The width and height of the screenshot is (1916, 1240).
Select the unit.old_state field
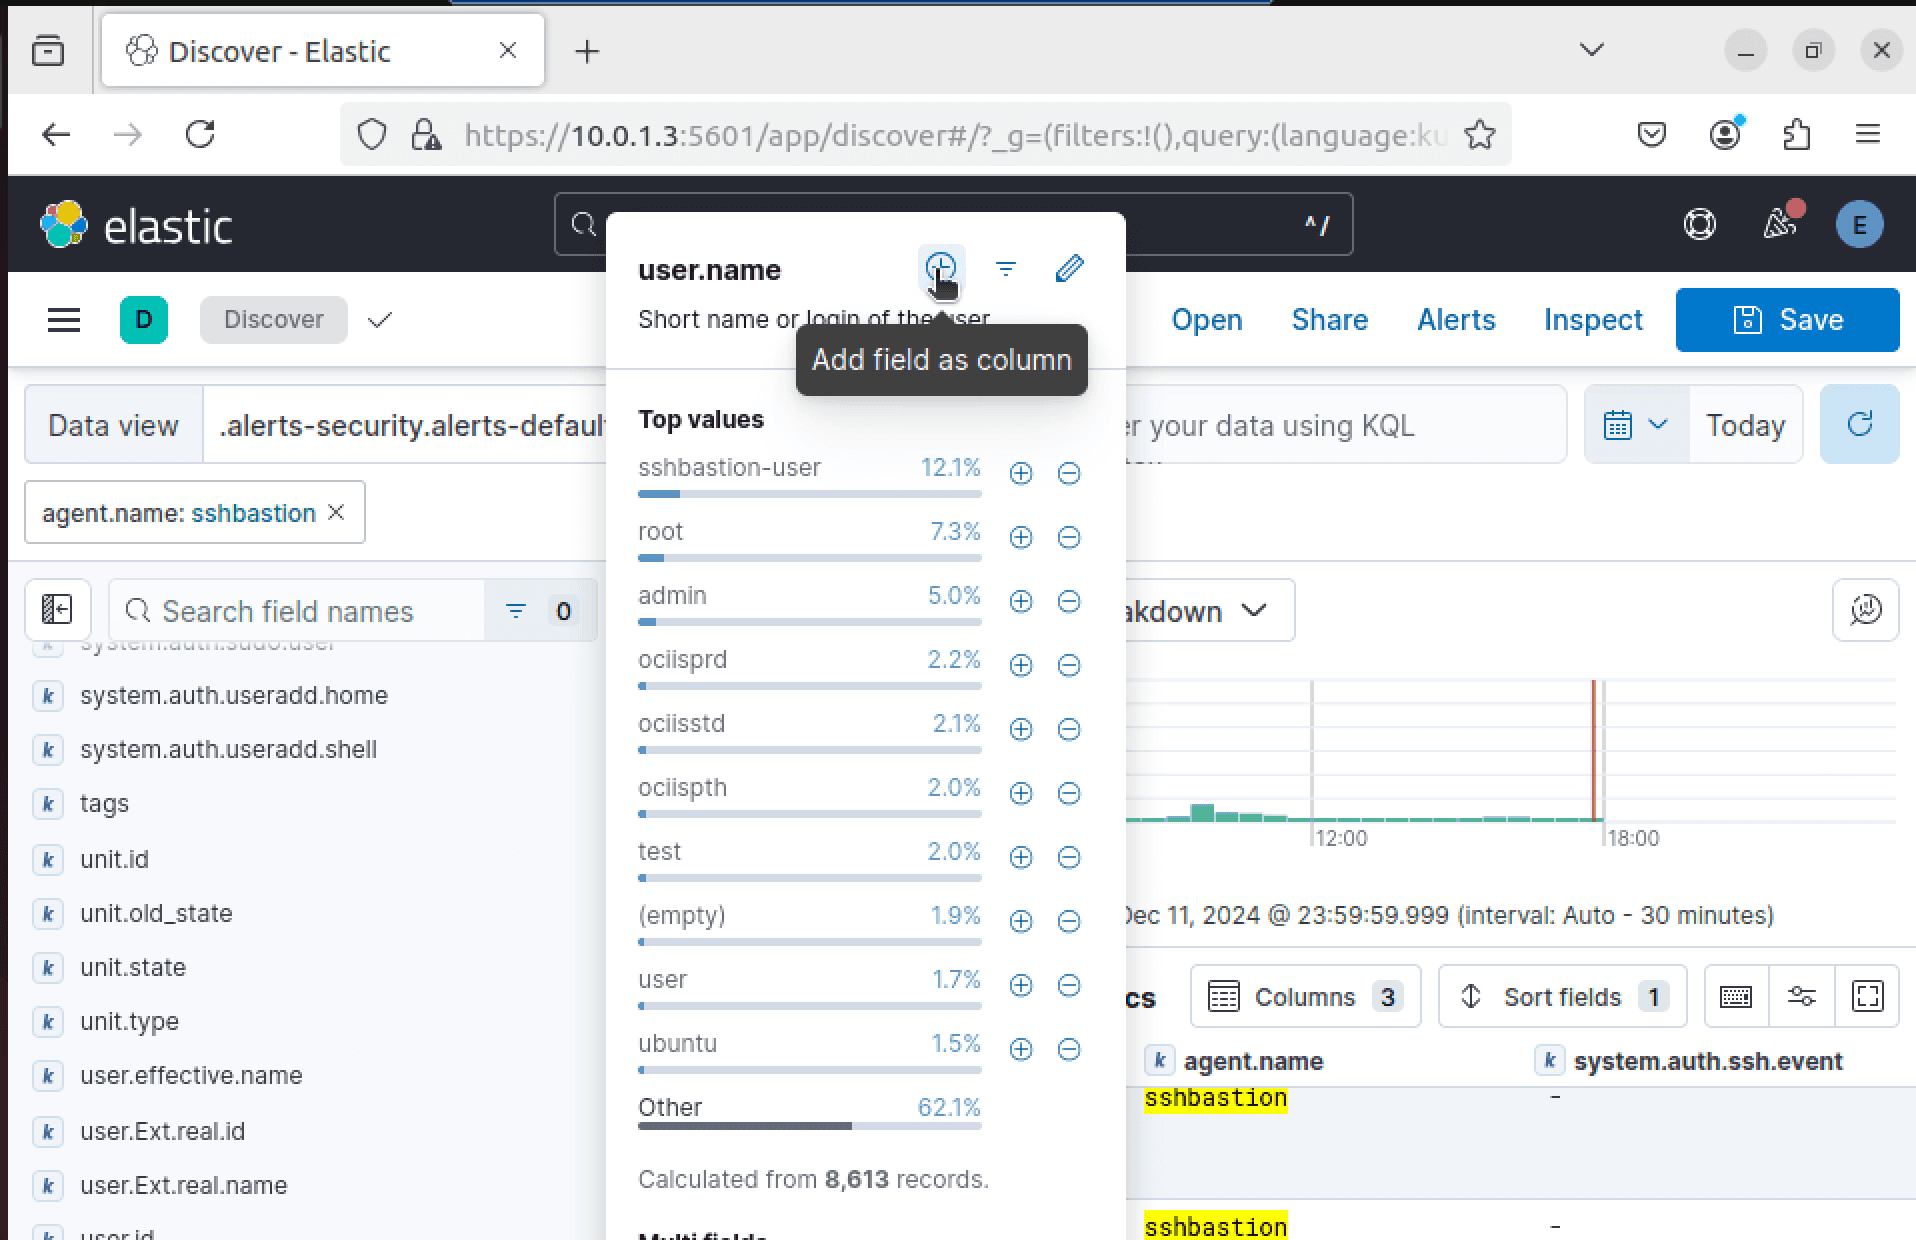click(x=156, y=913)
